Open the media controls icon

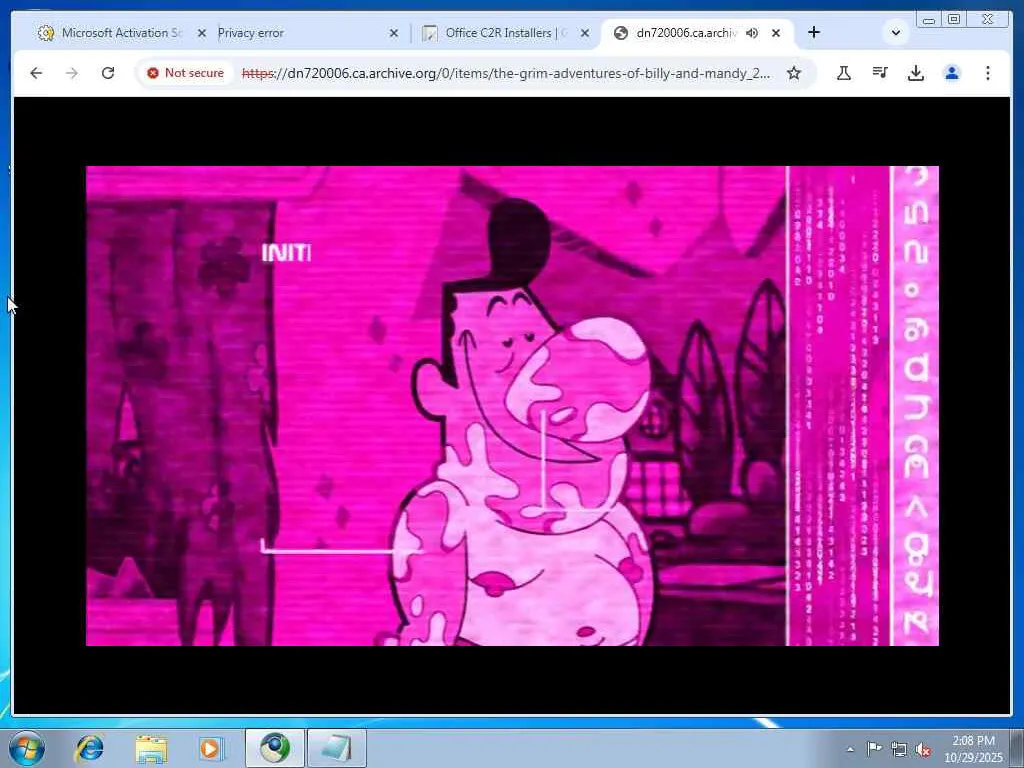[880, 73]
